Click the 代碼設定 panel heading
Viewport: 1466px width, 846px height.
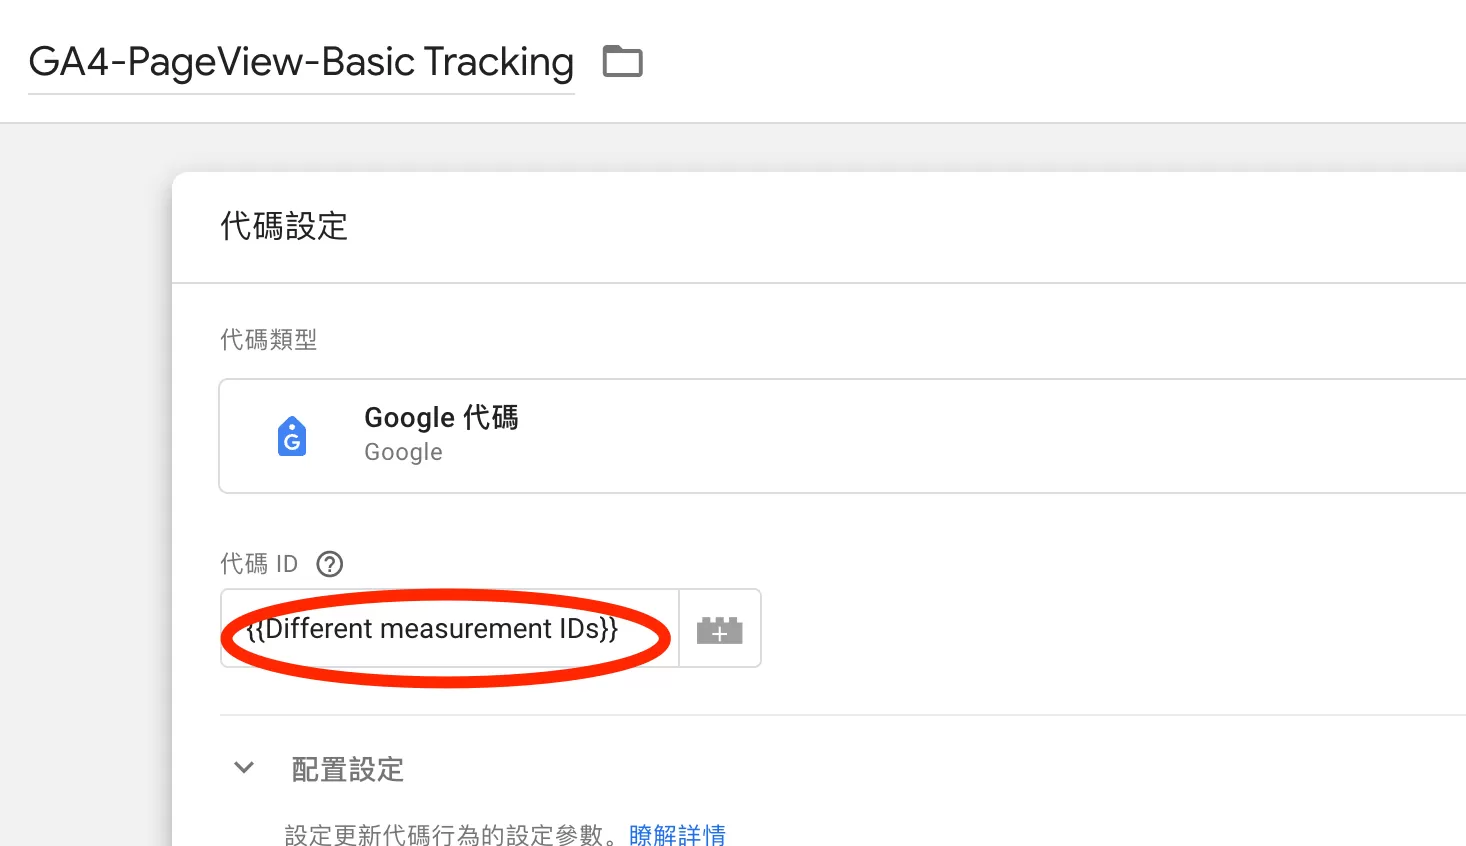tap(284, 226)
